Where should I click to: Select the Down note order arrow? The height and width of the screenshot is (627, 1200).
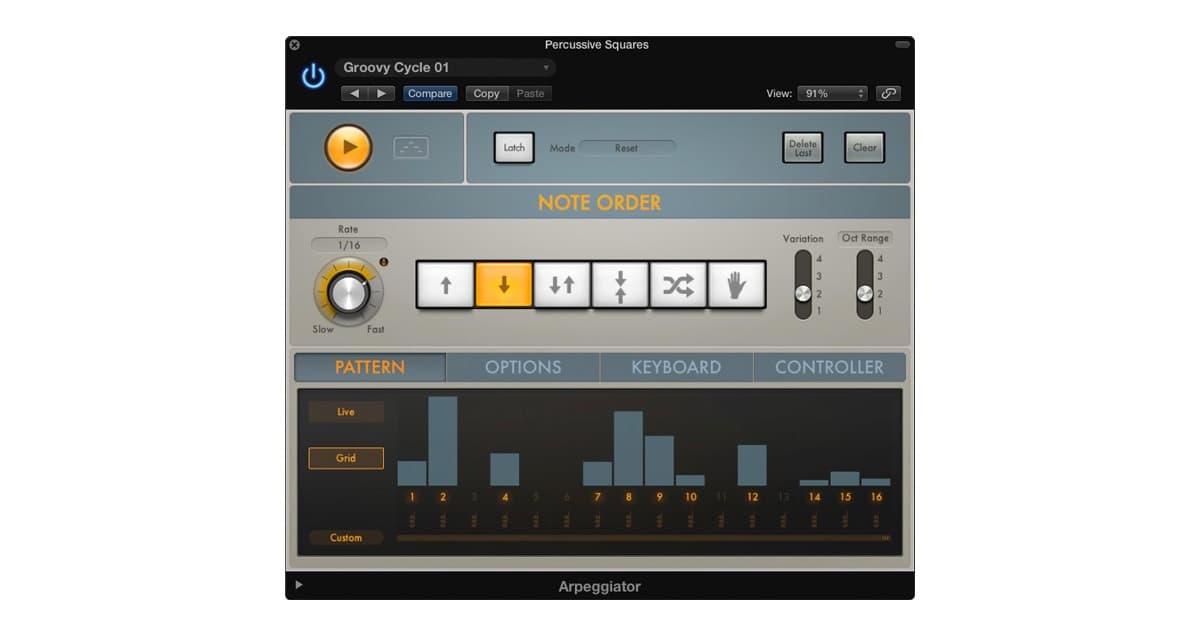[x=504, y=285]
